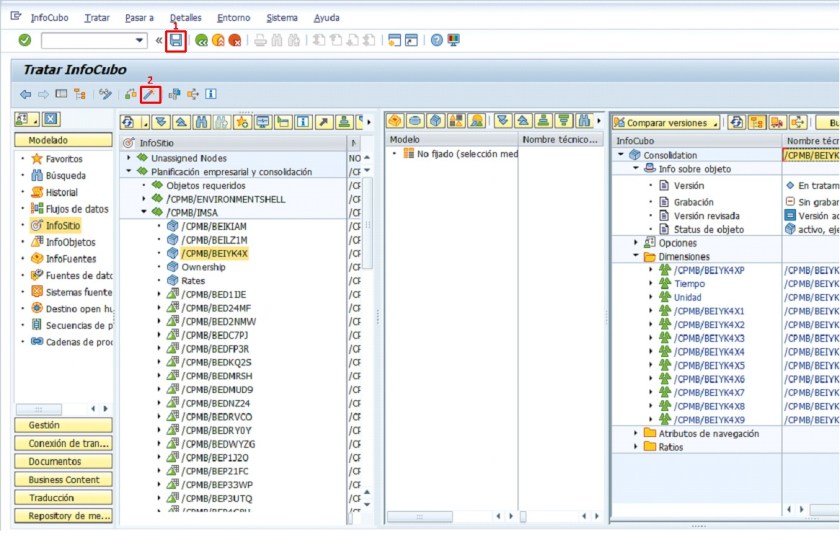The width and height of the screenshot is (840, 540).
Task: Click the blue left arrow Back icon
Action: point(25,94)
